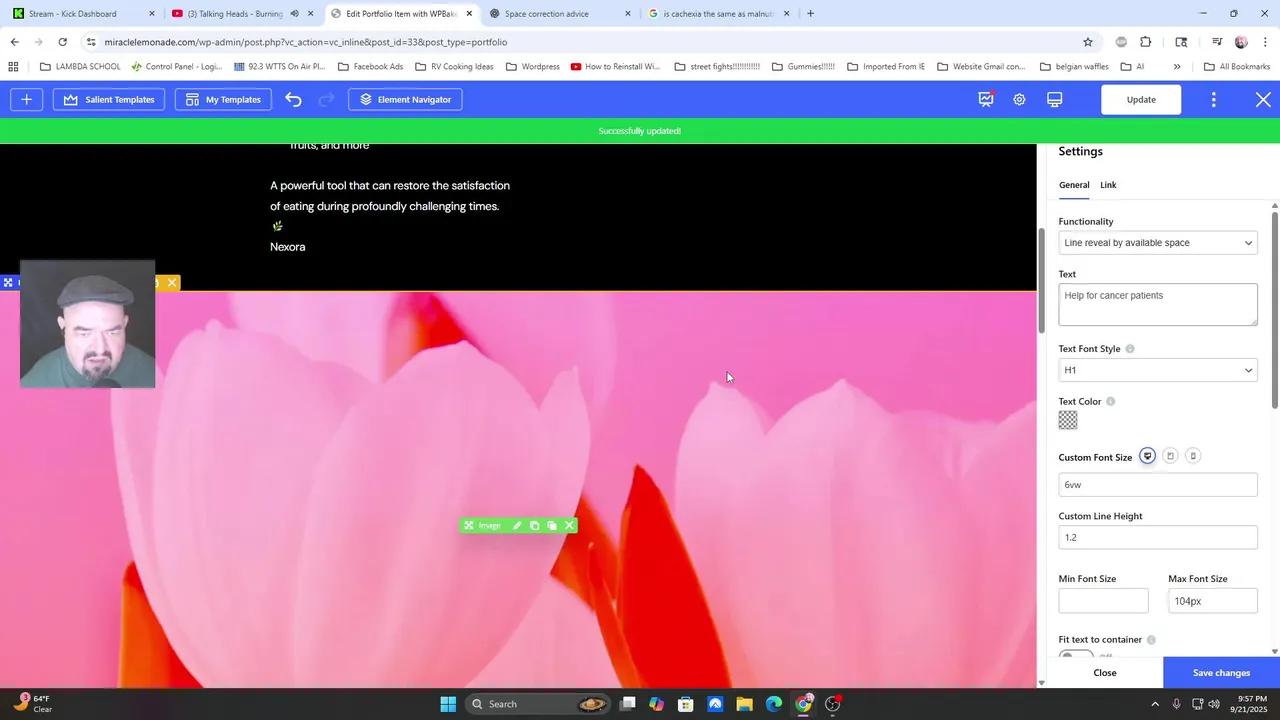Switch to the cachexia Google search tab

(x=719, y=14)
